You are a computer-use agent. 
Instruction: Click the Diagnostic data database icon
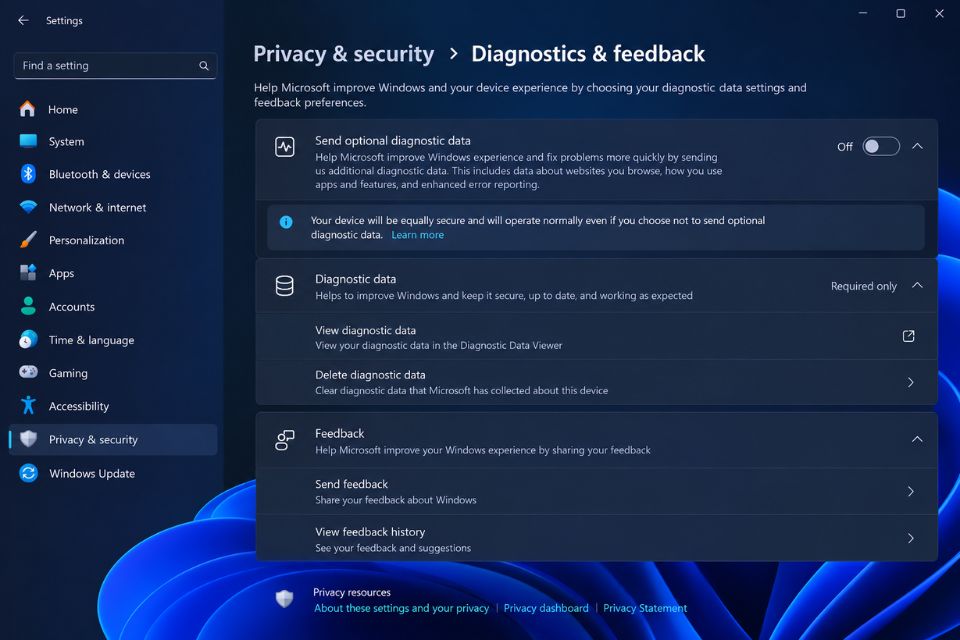[285, 286]
